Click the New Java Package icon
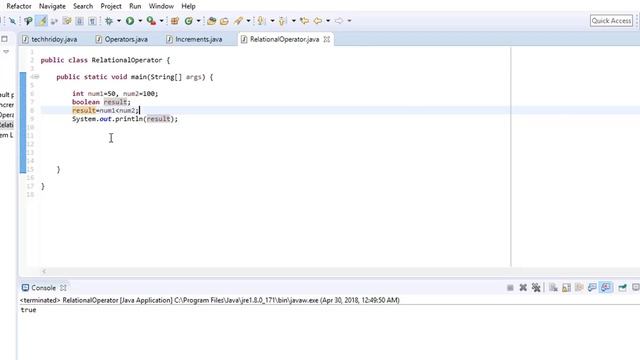The image size is (640, 360). coord(175,21)
